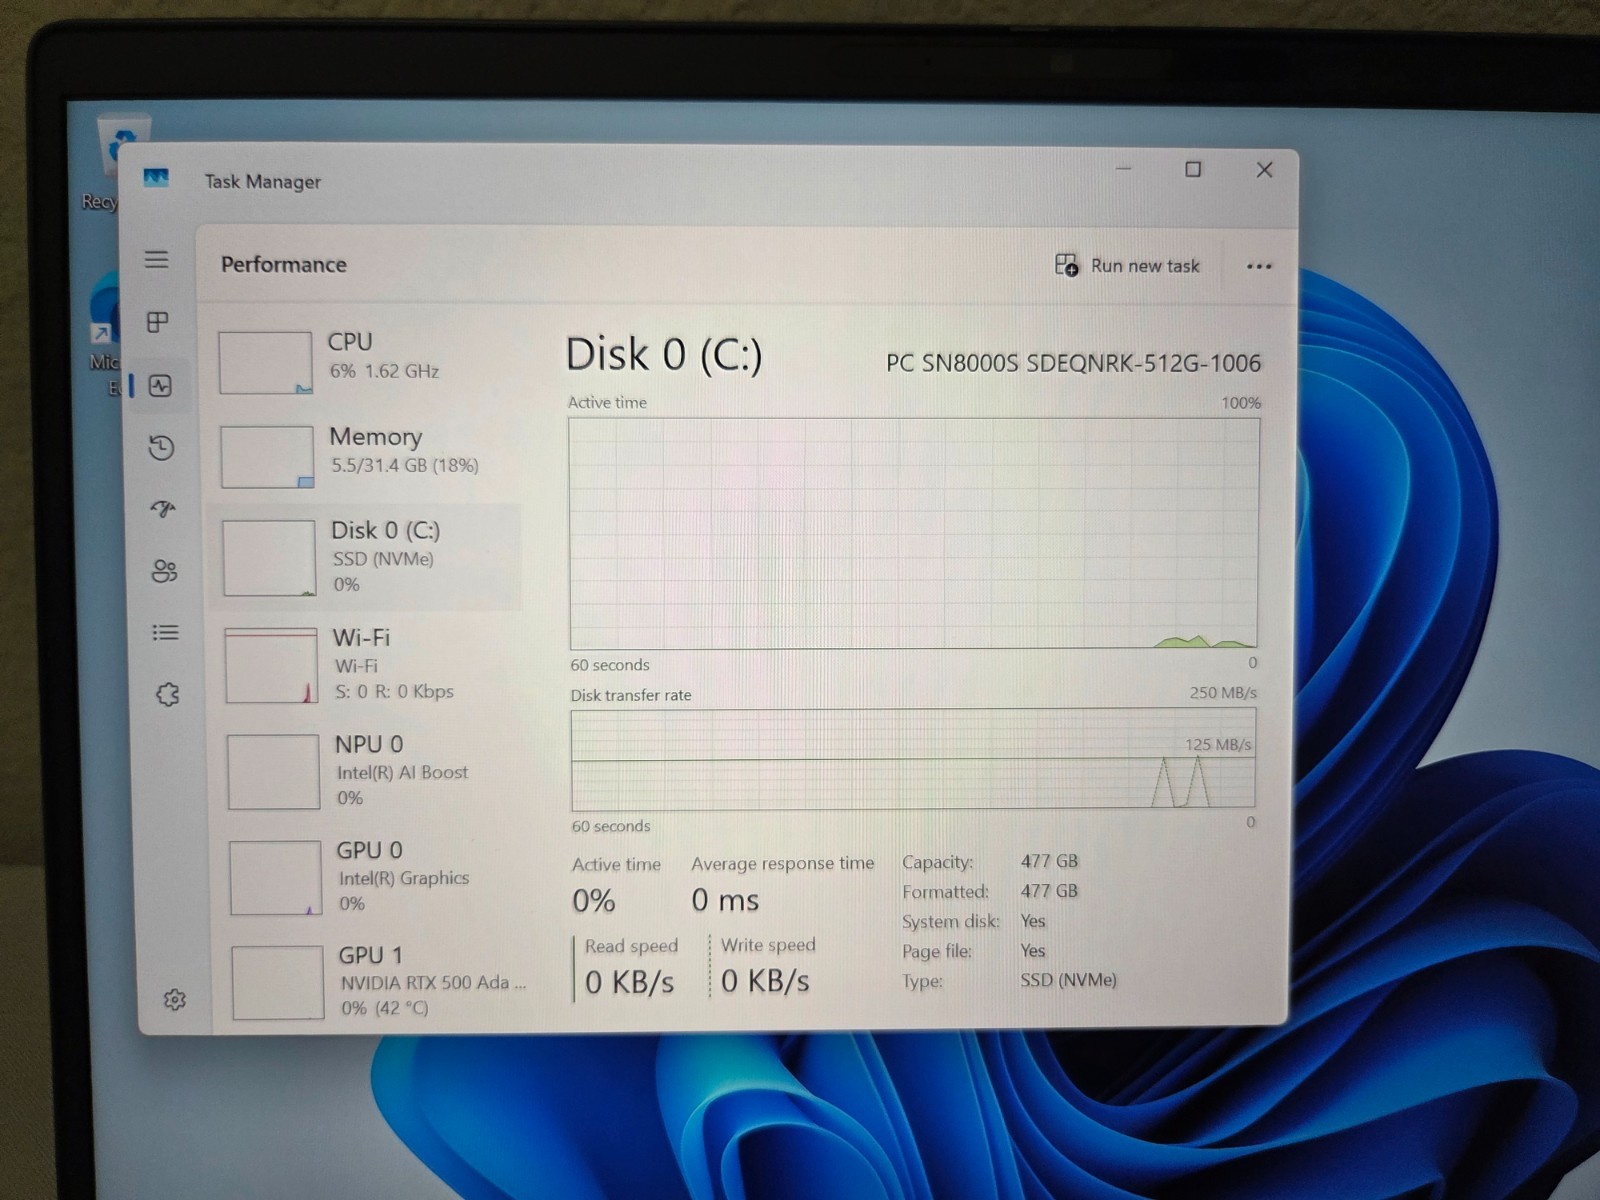Click the Task Manager app icon
This screenshot has width=1600, height=1200.
(x=156, y=179)
